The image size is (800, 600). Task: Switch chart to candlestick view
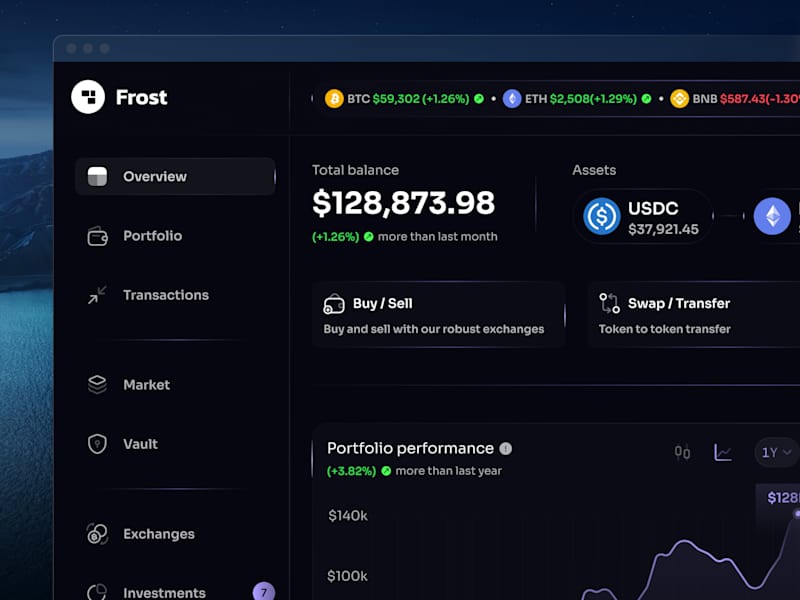682,453
